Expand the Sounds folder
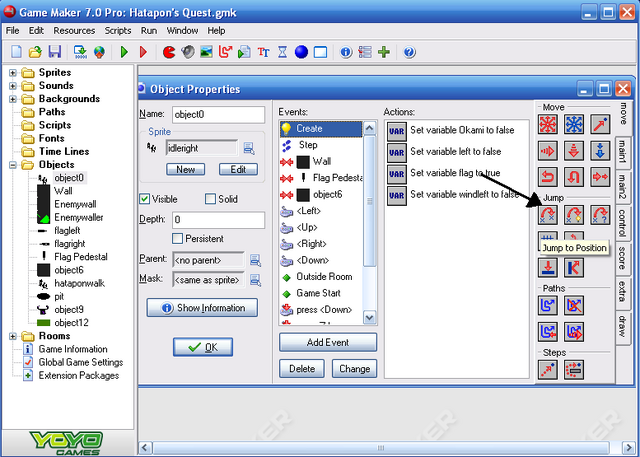The height and width of the screenshot is (457, 640). click(x=13, y=86)
